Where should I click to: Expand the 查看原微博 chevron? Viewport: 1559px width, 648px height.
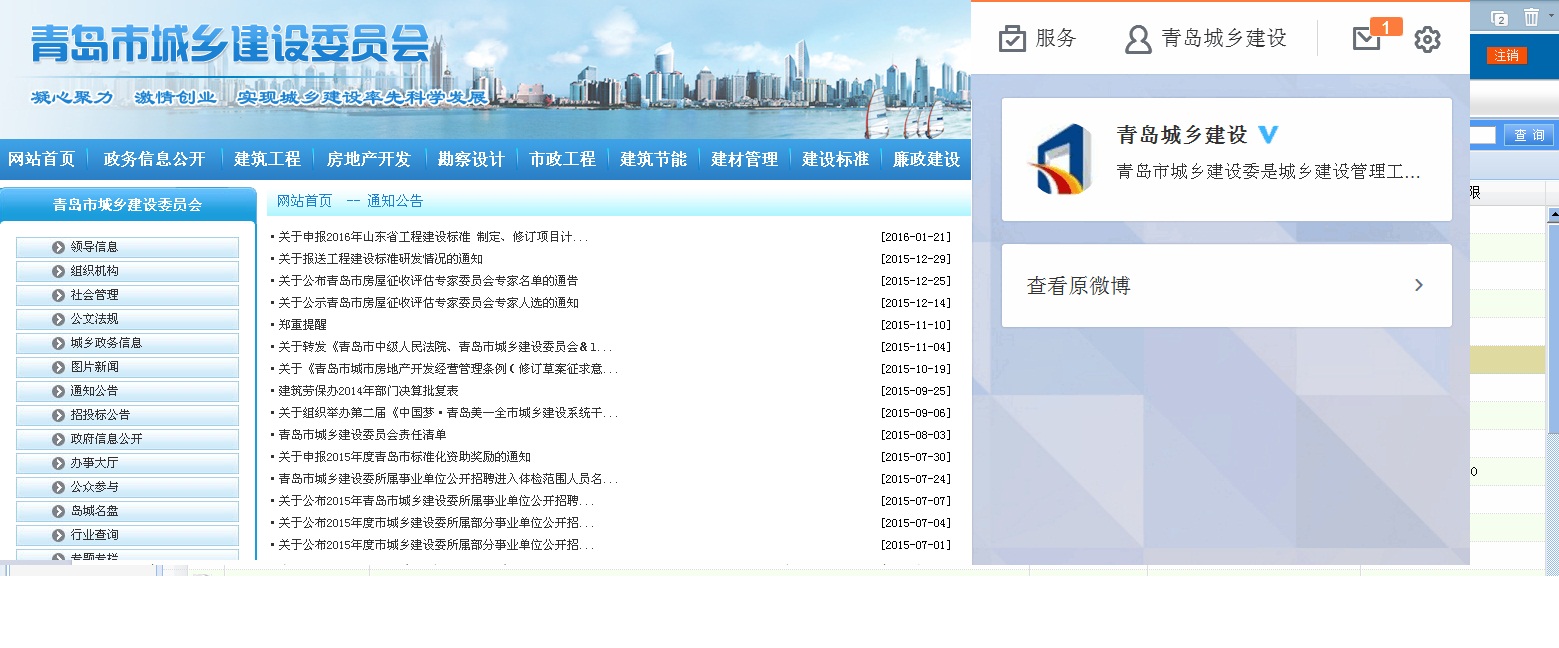[1418, 286]
